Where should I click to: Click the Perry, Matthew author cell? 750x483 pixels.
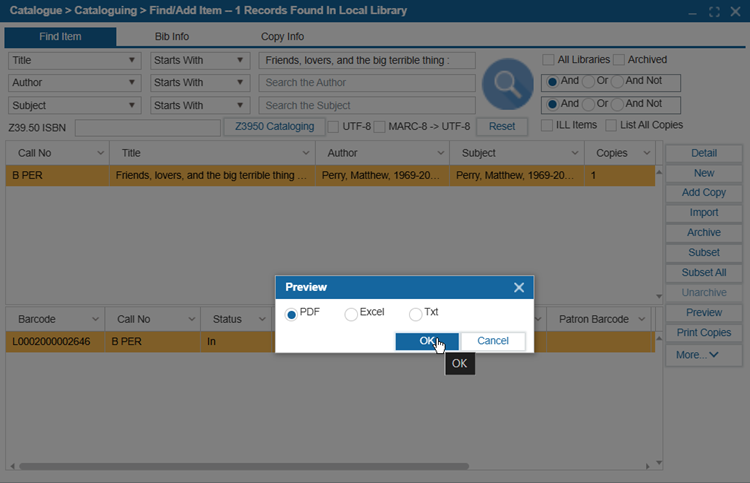coord(382,176)
